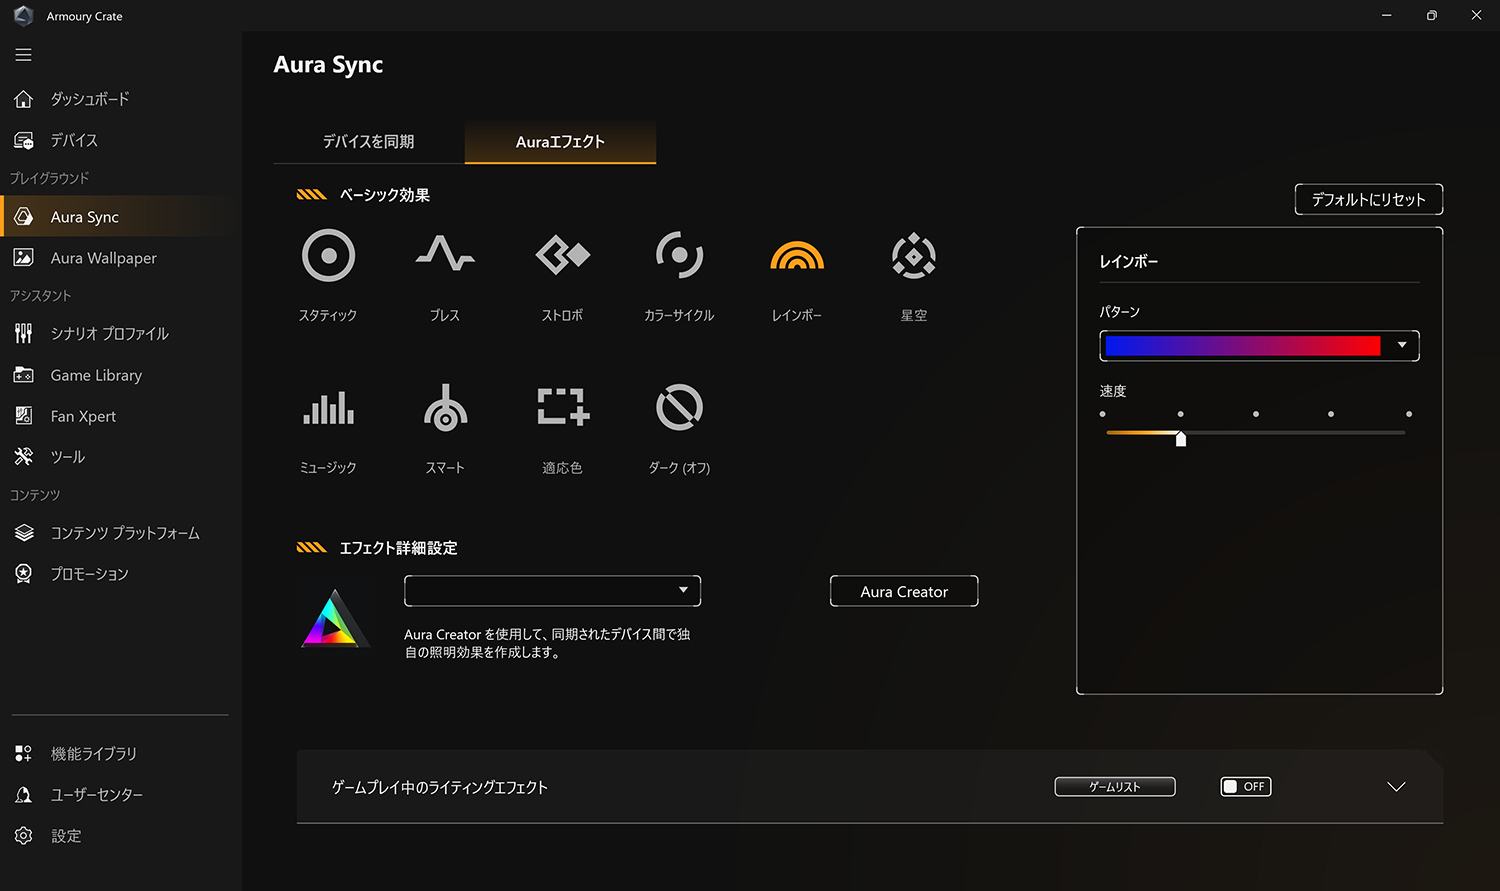Select the ストロボ (Strobe) lighting effect
The width and height of the screenshot is (1500, 891).
click(x=562, y=256)
